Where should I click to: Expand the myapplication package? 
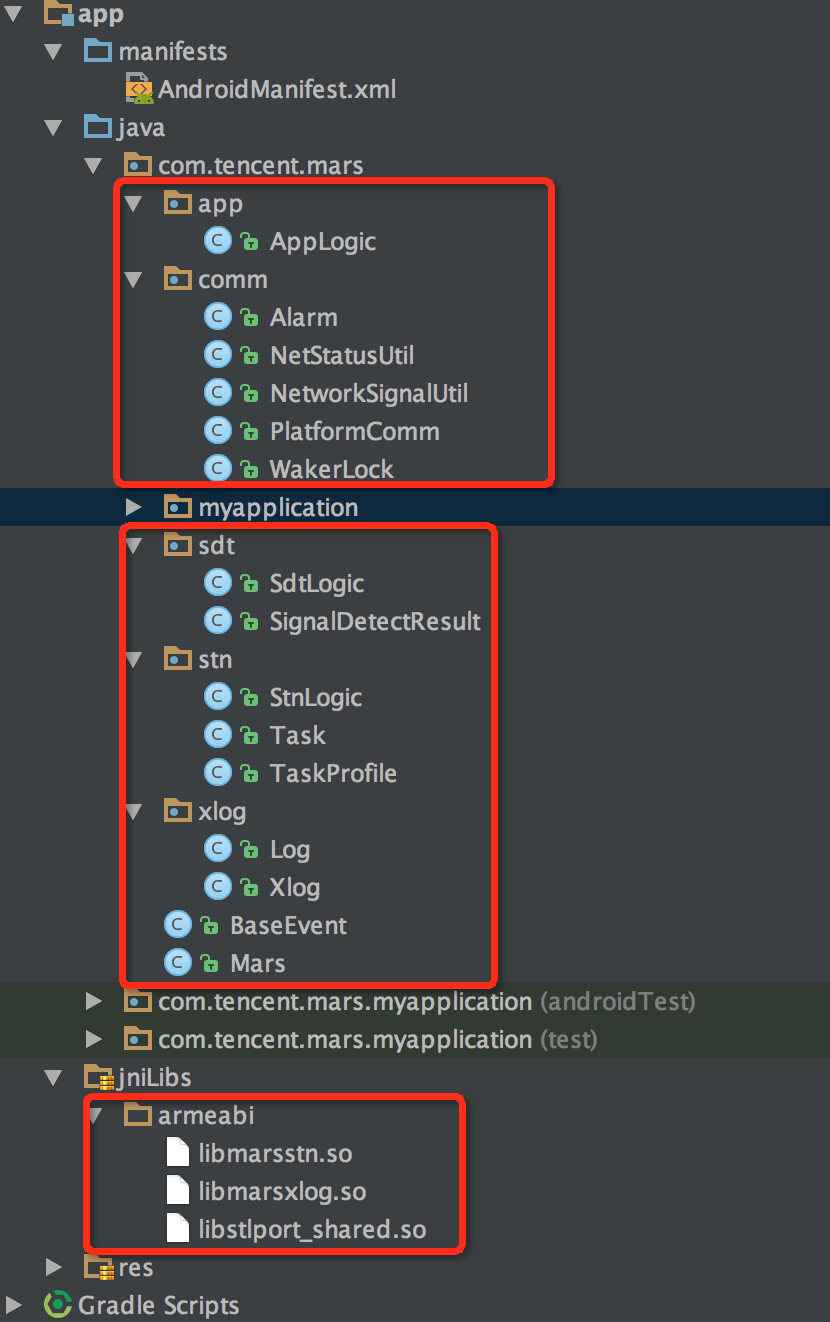point(133,507)
